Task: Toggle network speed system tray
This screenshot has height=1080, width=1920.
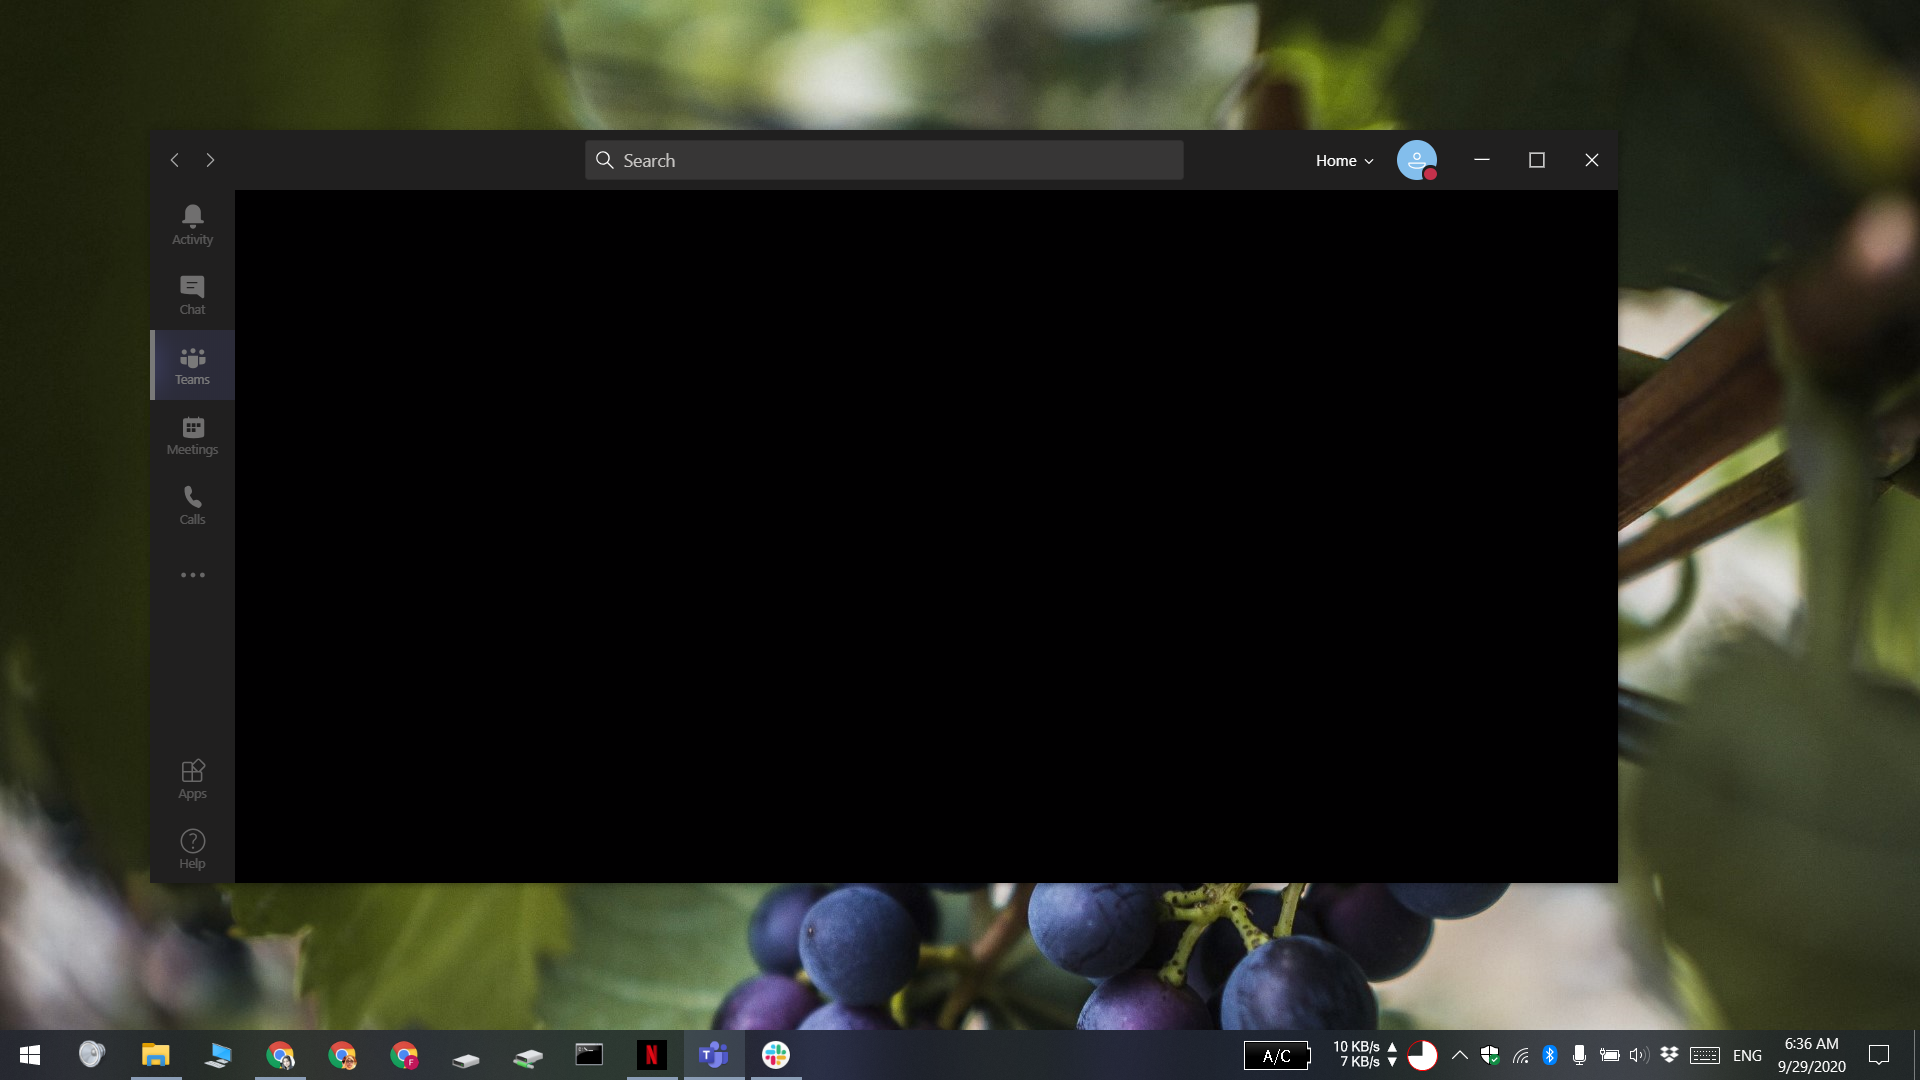Action: [1365, 1055]
